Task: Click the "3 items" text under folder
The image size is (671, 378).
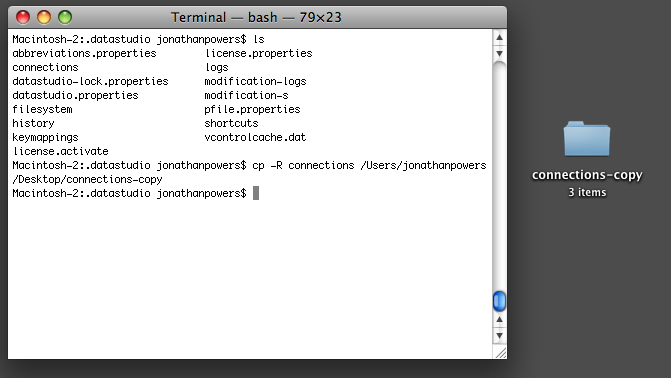Action: coord(587,193)
